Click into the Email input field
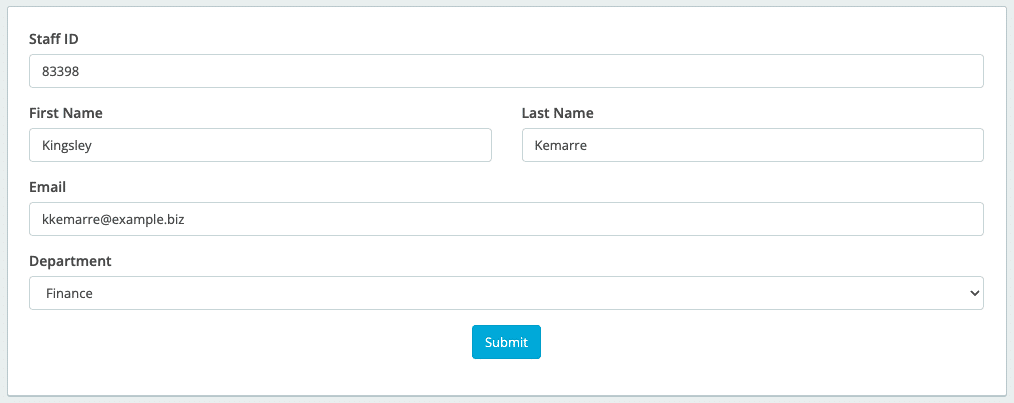Screen dimensions: 1014x403 tap(506, 219)
